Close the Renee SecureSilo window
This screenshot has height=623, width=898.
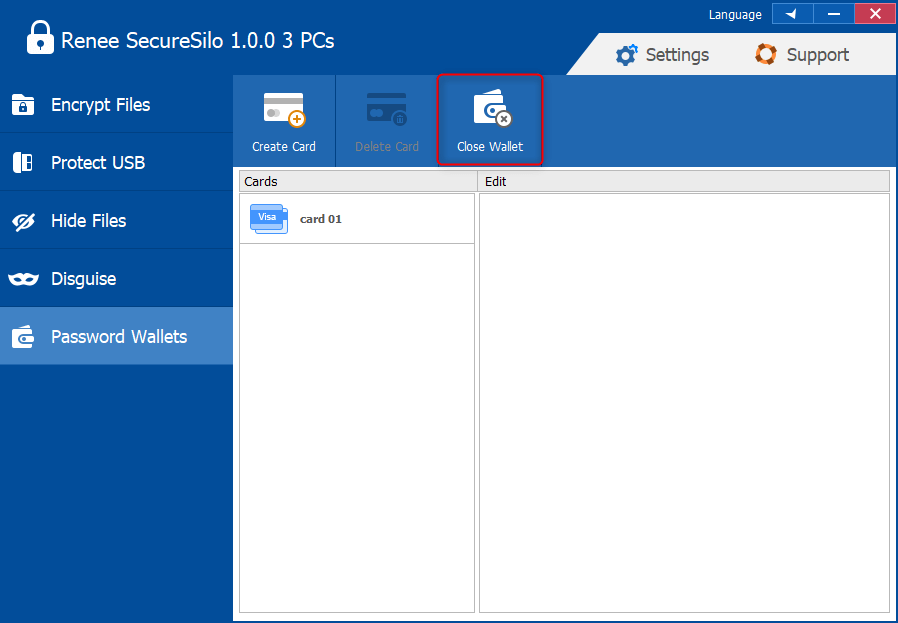(875, 14)
